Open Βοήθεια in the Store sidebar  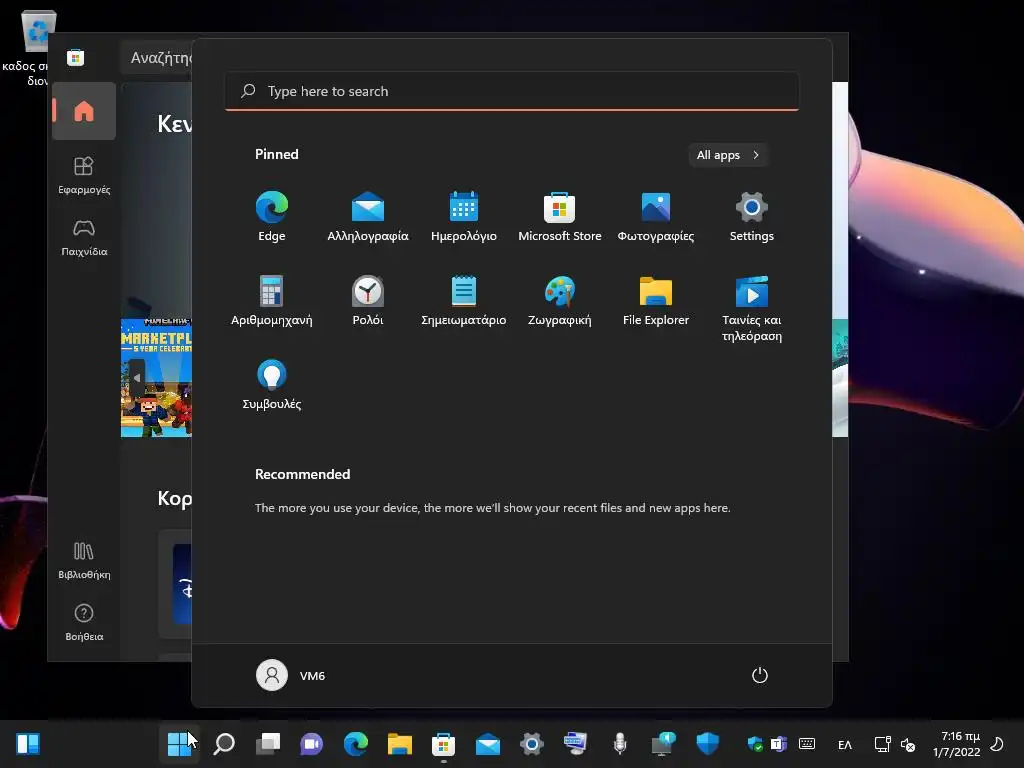pyautogui.click(x=84, y=622)
